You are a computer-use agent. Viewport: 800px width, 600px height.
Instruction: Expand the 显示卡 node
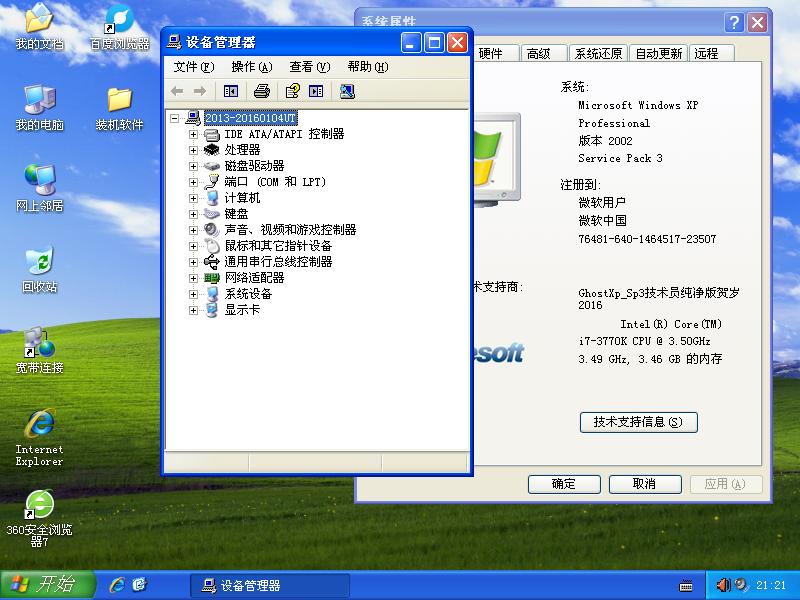pyautogui.click(x=193, y=310)
